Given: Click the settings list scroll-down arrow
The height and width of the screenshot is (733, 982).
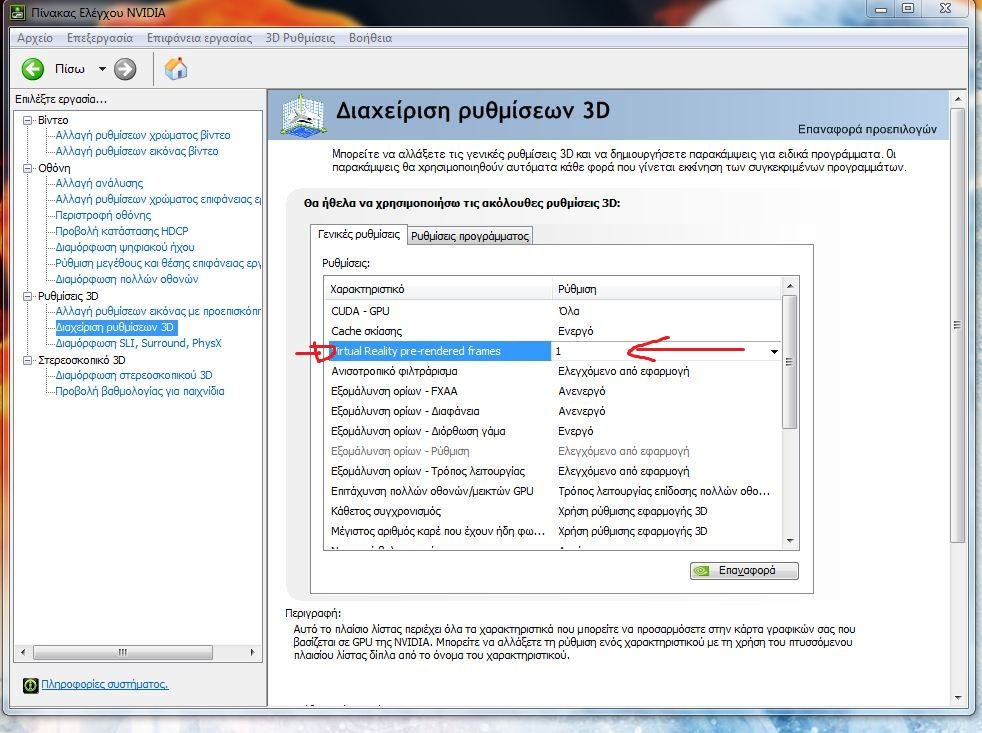Looking at the screenshot, I should [790, 541].
